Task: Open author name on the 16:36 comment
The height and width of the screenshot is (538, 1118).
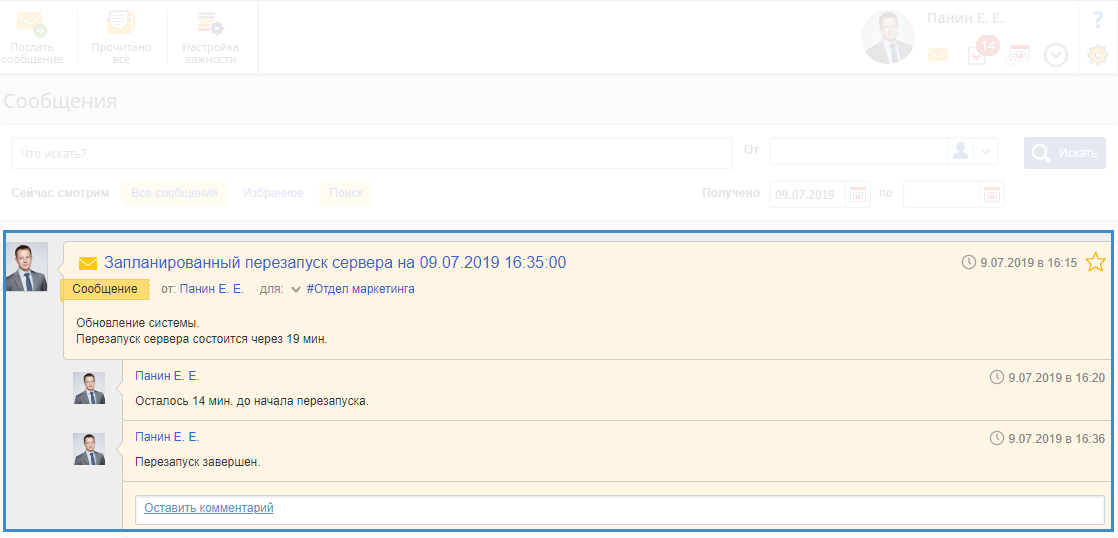Action: (x=168, y=438)
